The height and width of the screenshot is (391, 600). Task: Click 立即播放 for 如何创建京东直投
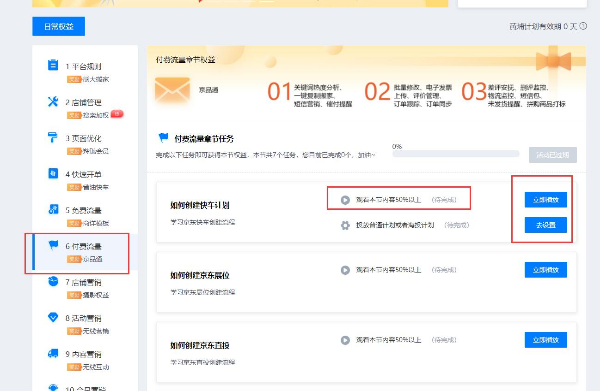tap(546, 340)
